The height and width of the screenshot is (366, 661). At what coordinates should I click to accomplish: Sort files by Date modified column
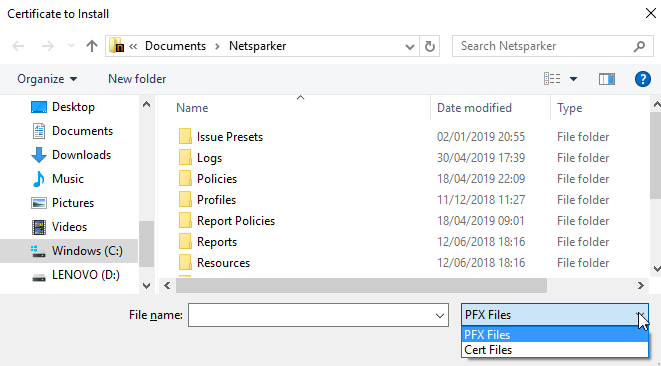click(x=474, y=108)
